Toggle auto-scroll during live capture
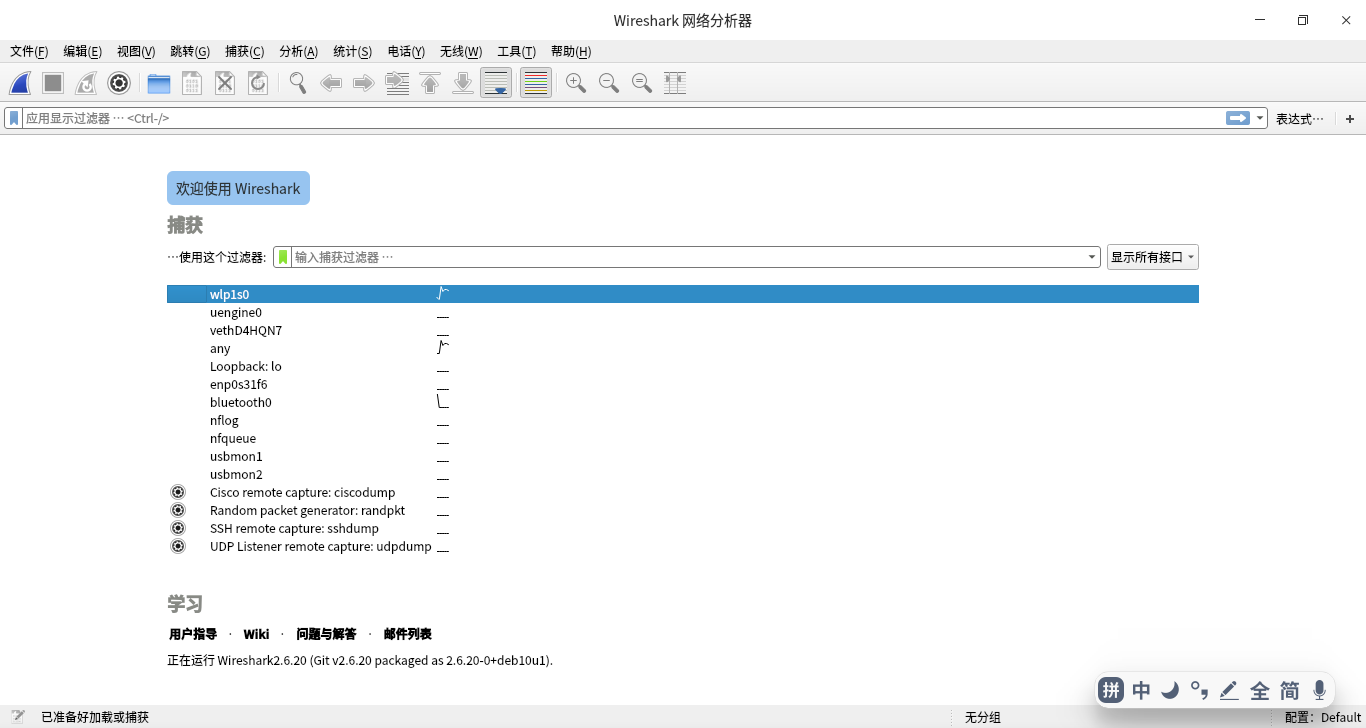The width and height of the screenshot is (1366, 728). point(496,83)
